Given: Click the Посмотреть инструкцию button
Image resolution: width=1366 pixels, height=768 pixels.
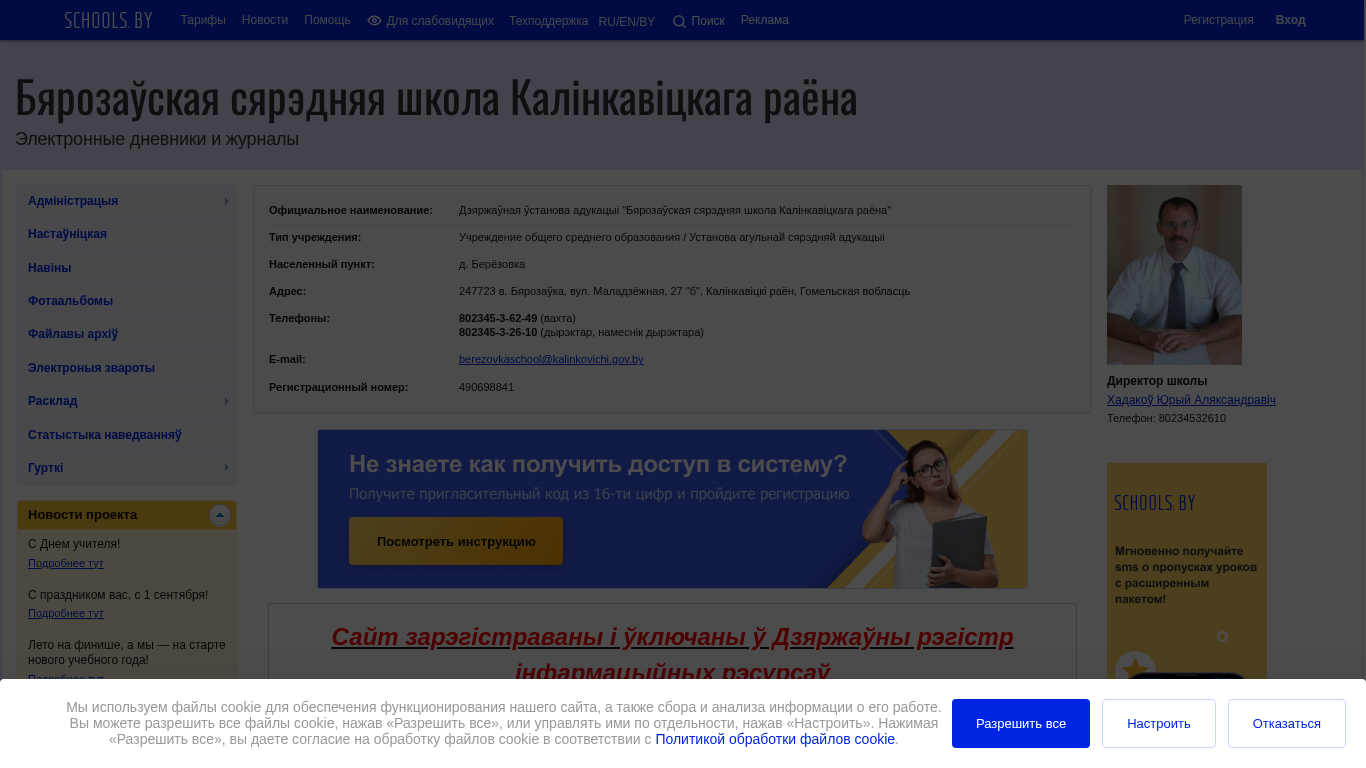Looking at the screenshot, I should (456, 541).
